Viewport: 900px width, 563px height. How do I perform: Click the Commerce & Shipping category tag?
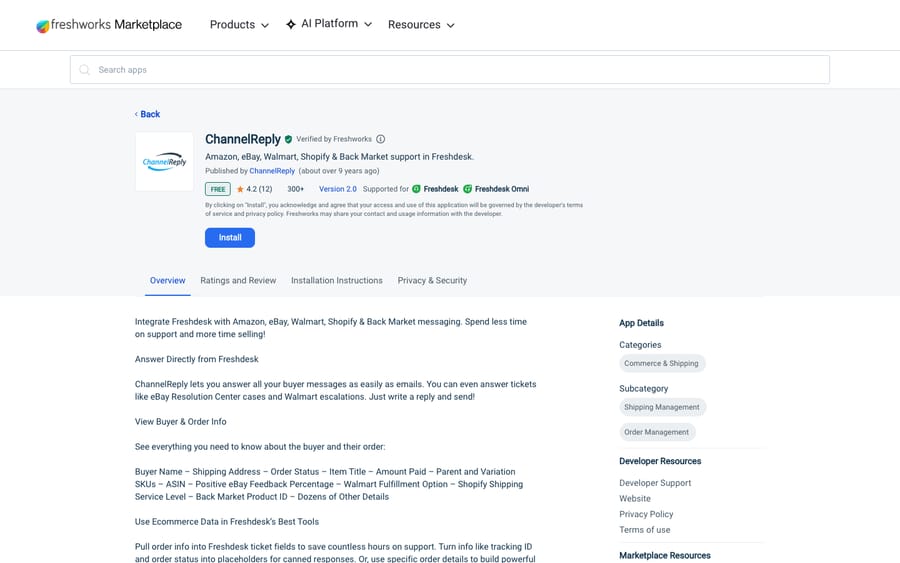pyautogui.click(x=662, y=363)
